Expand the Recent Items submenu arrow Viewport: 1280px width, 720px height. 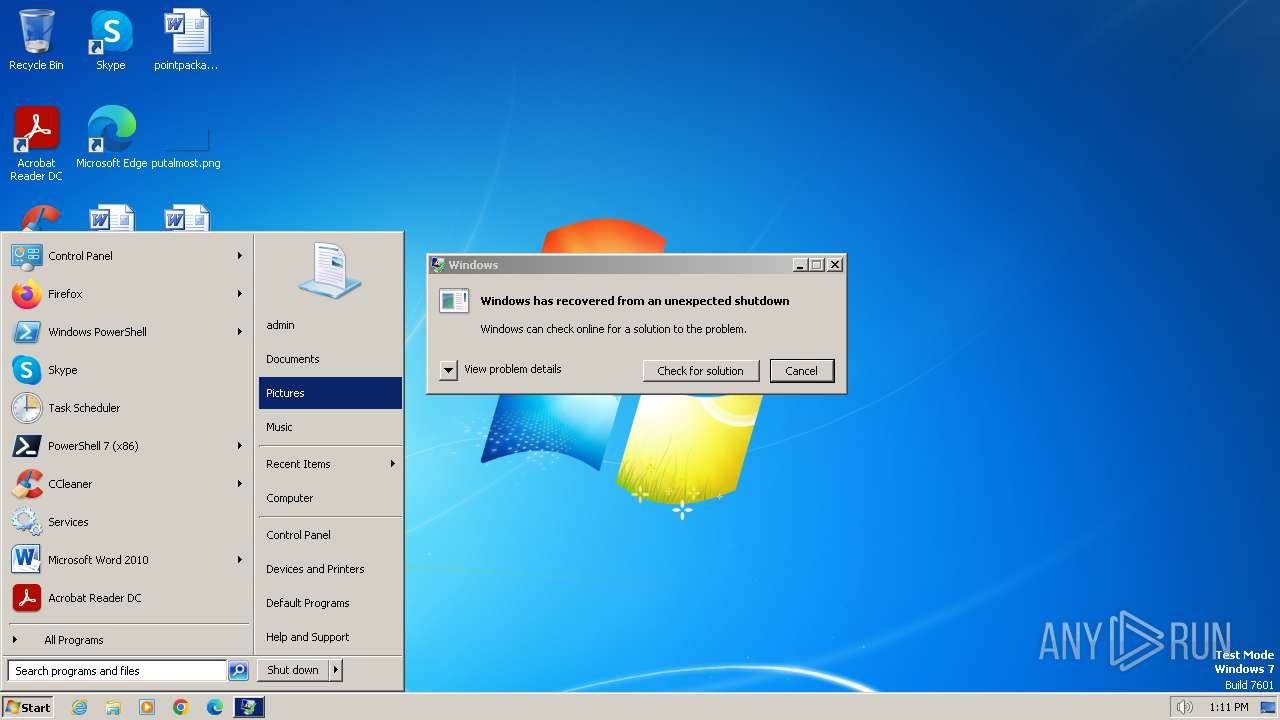(393, 464)
